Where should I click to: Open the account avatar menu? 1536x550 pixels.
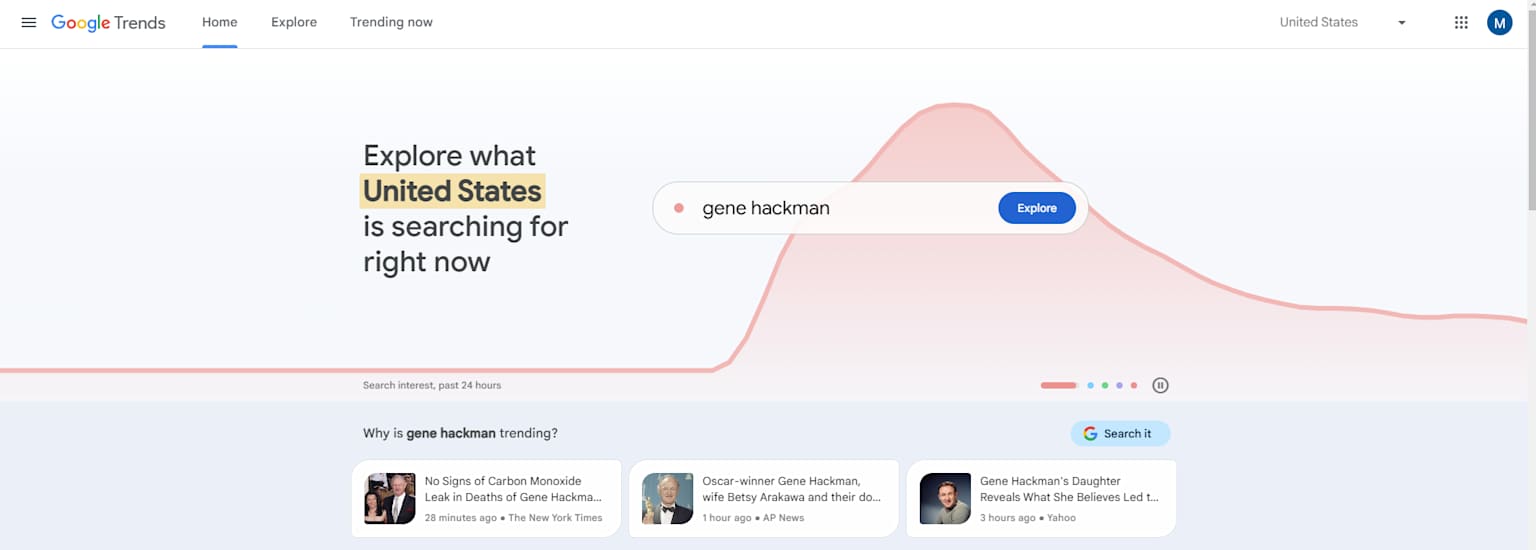point(1499,22)
